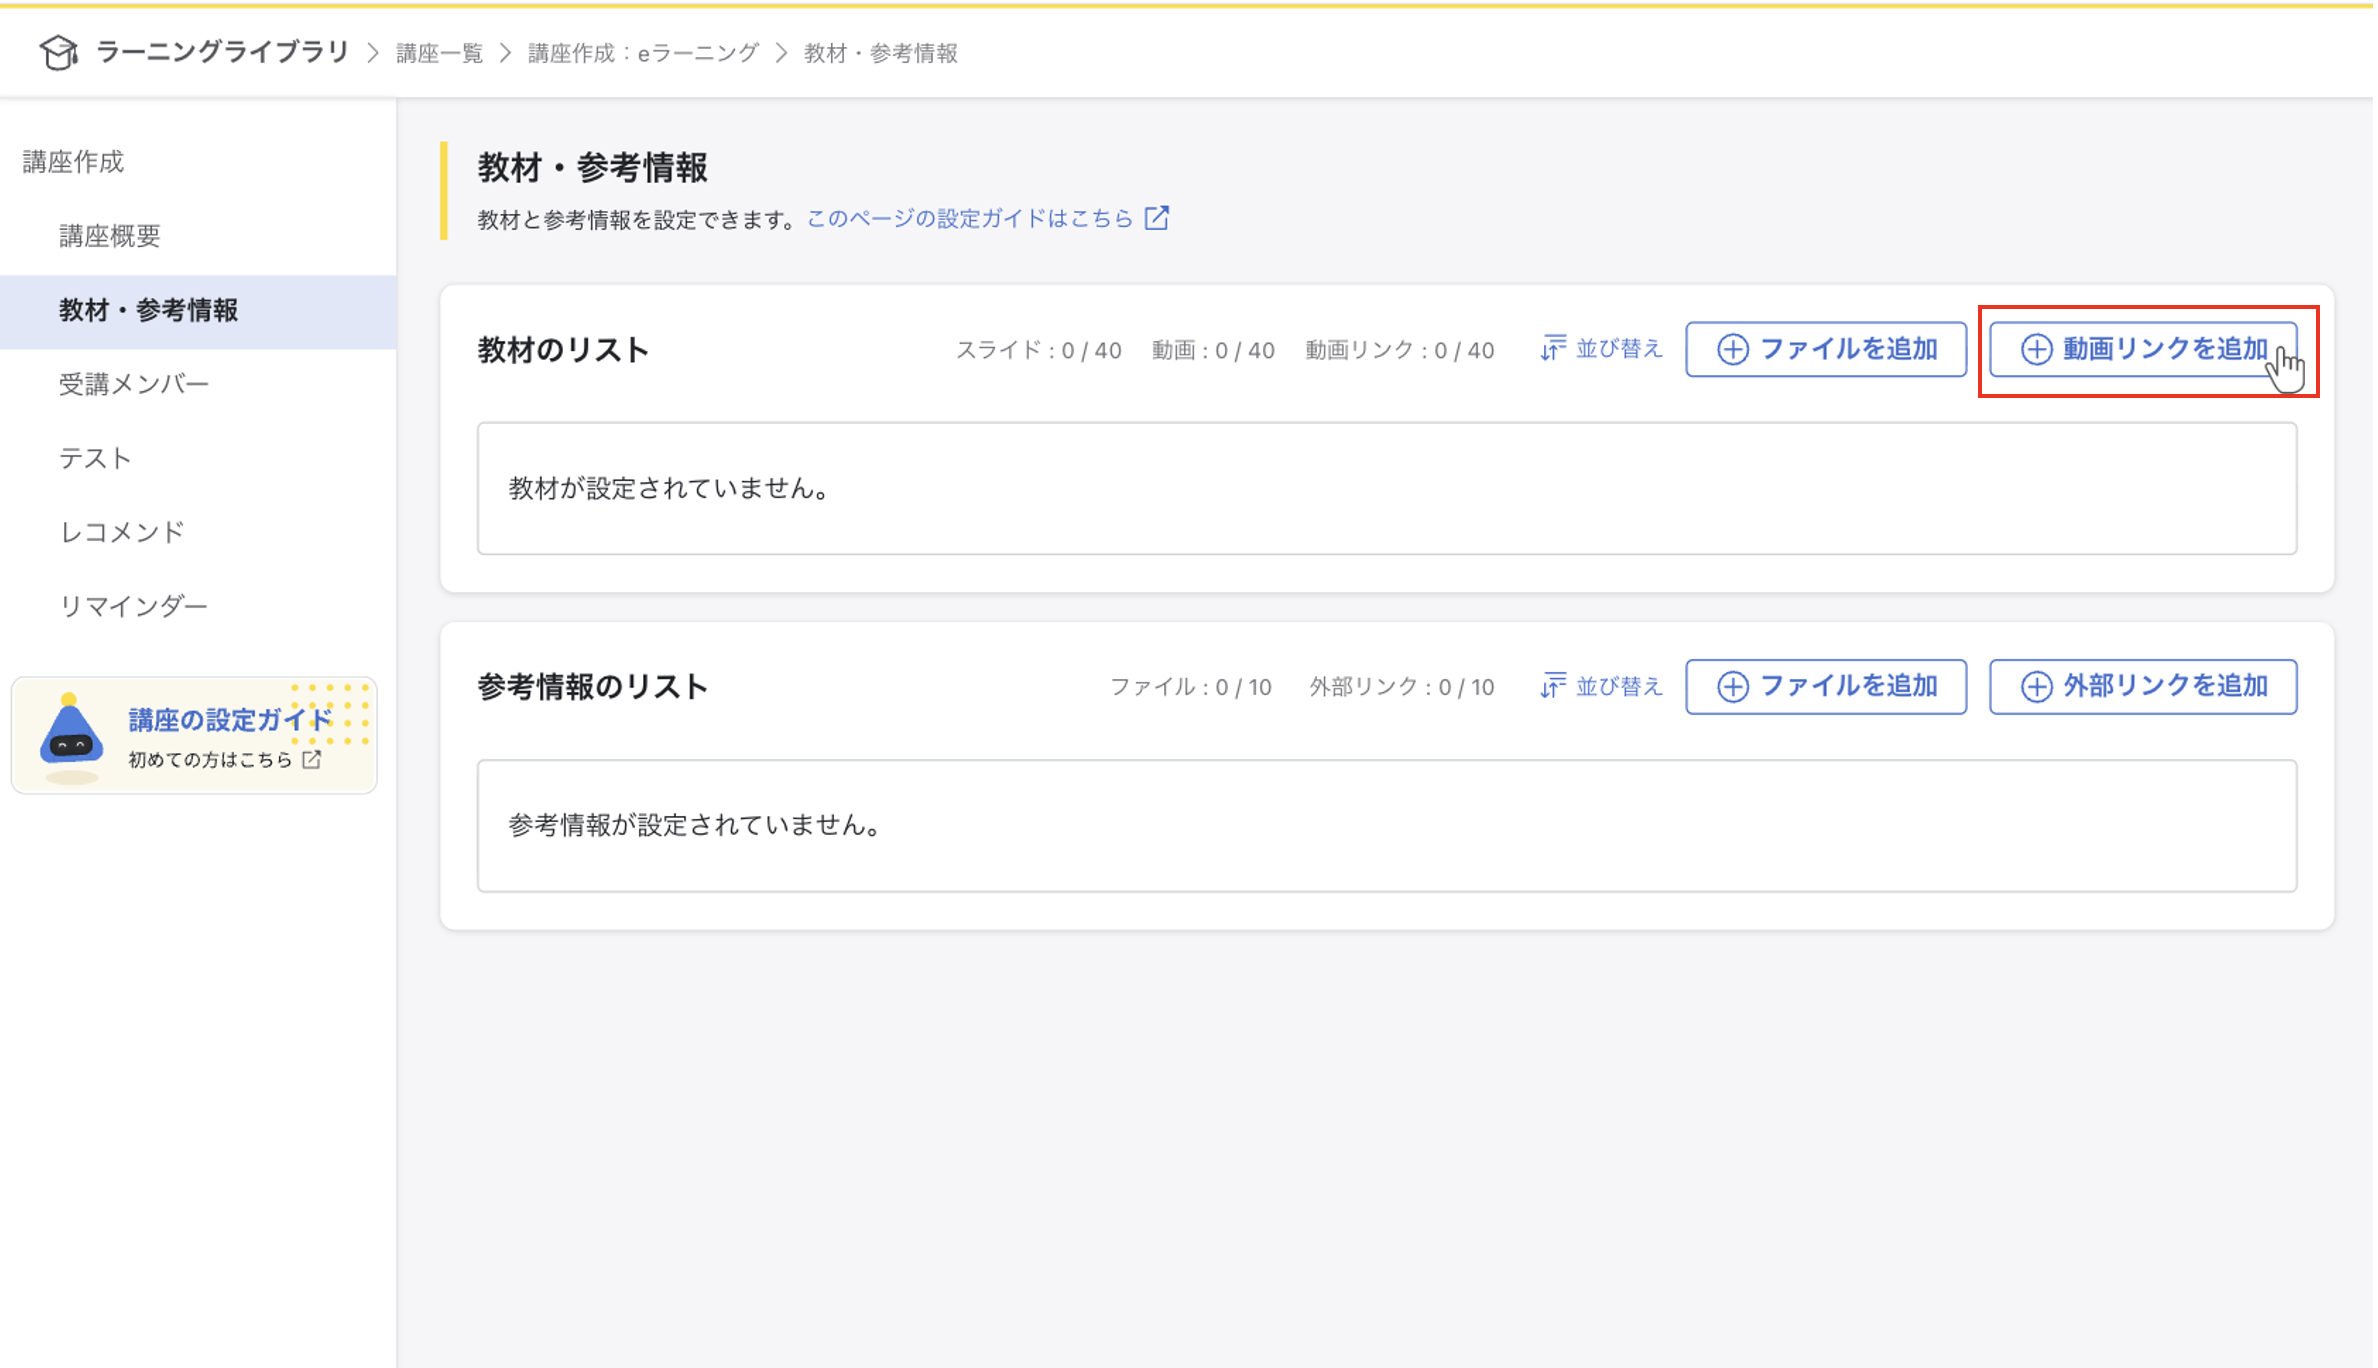The width and height of the screenshot is (2378, 1368).
Task: Navigate to テスト section
Action: pos(94,457)
